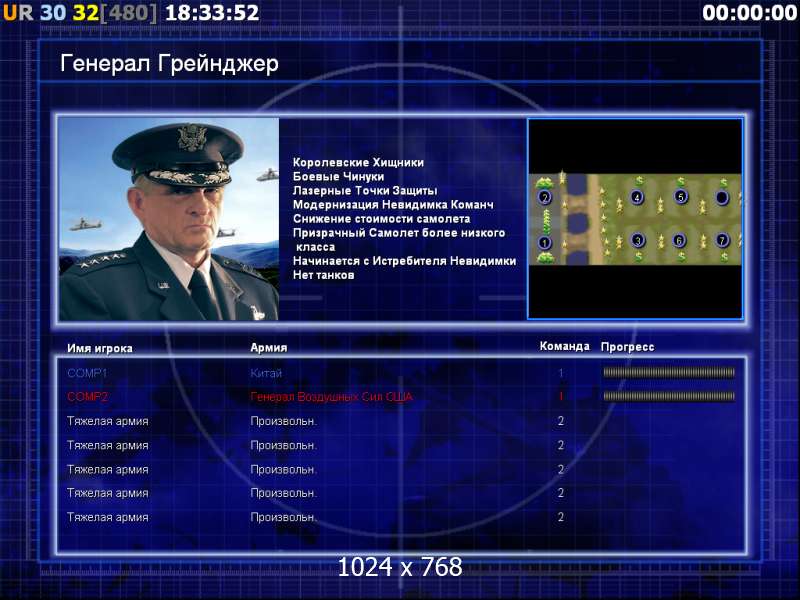Image resolution: width=800 pixels, height=600 pixels.
Task: Click the 'Боевые Чинуки' bonus line
Action: coord(338,177)
